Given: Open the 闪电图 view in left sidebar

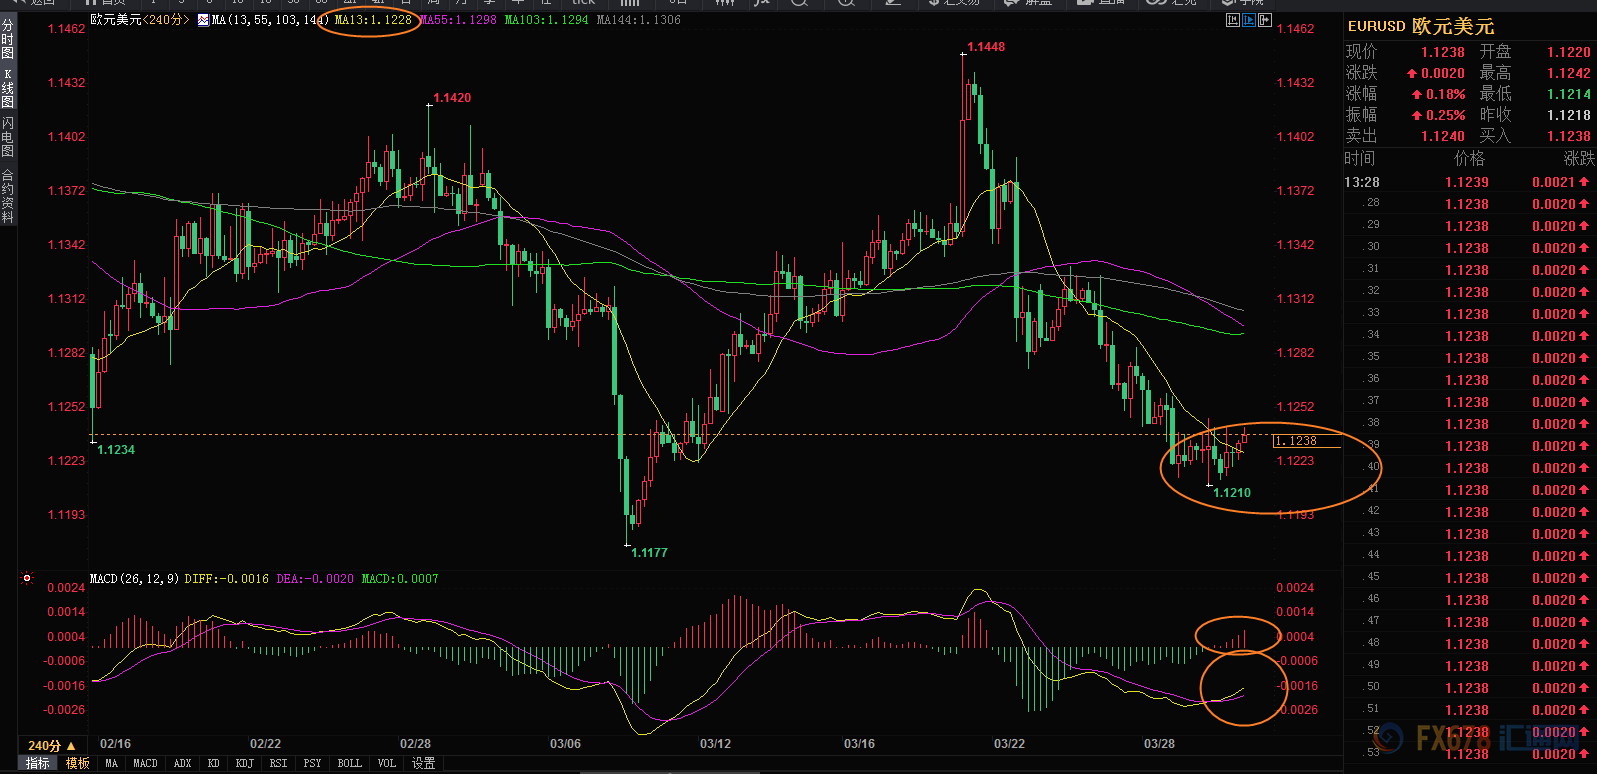Looking at the screenshot, I should coord(8,137).
